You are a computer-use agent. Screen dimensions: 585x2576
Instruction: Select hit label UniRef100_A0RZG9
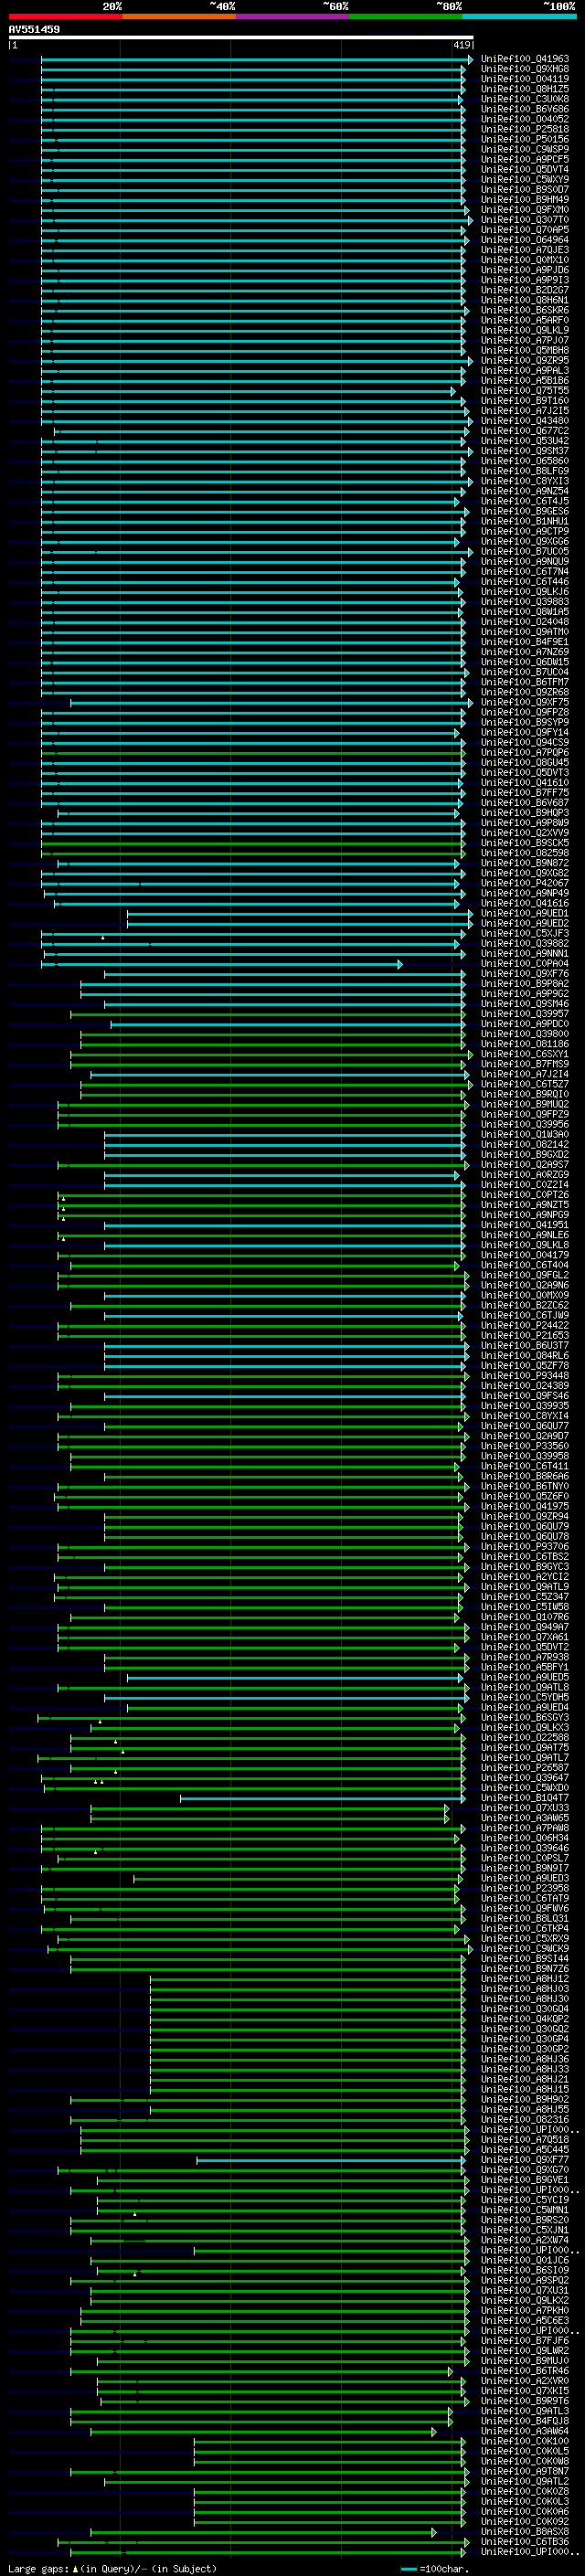525,1175
